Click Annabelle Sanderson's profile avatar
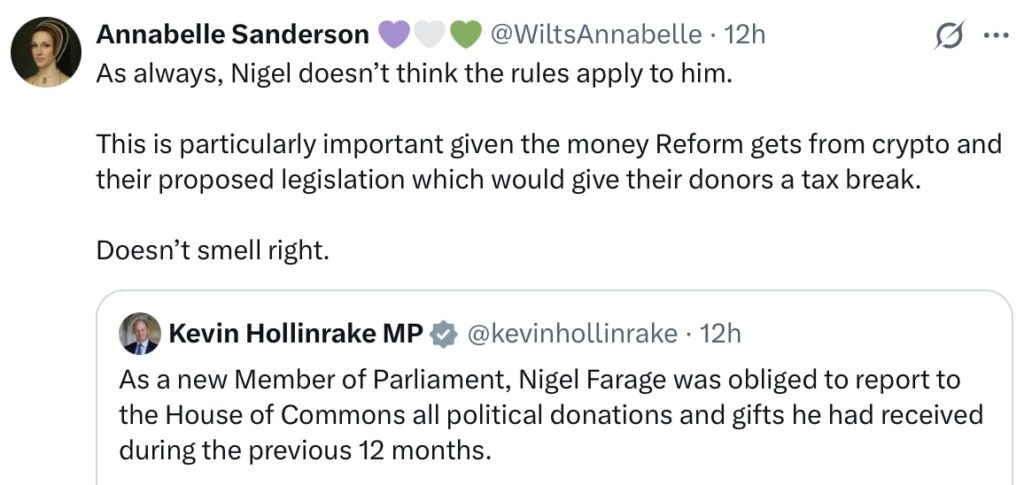Viewport: 1024px width, 485px height. pyautogui.click(x=45, y=53)
